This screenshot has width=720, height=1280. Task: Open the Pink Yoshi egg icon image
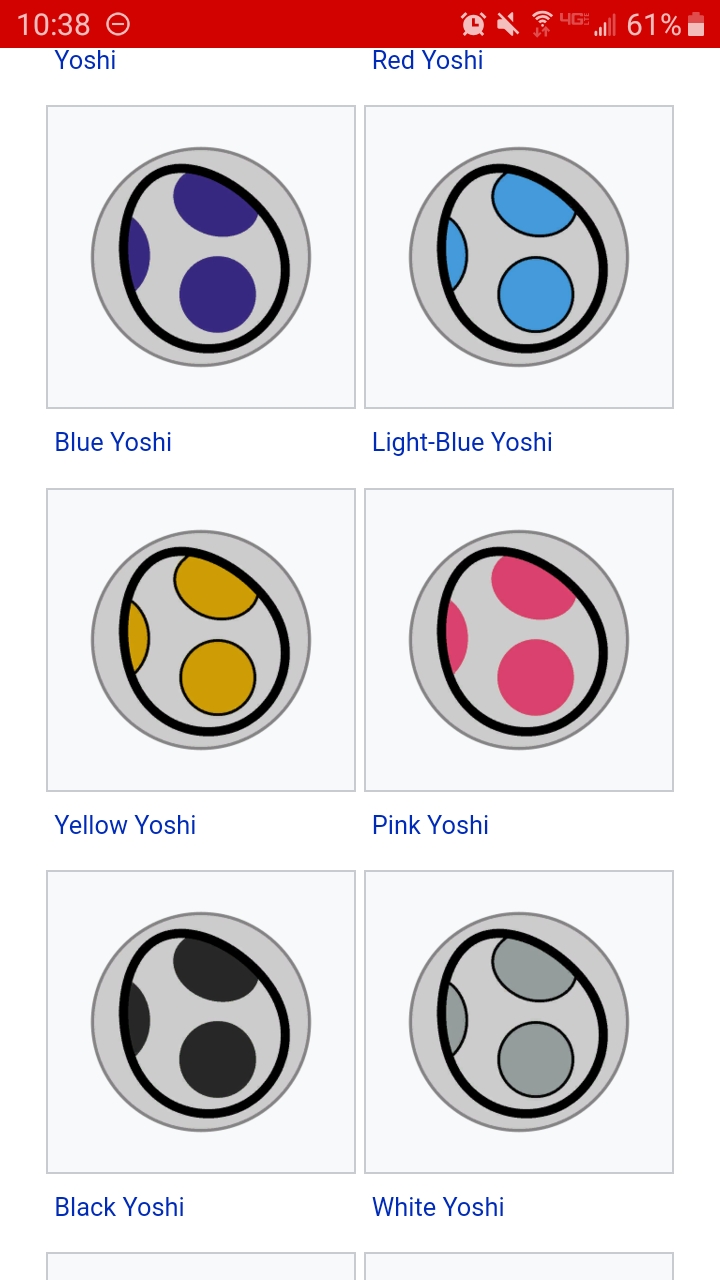tap(519, 640)
